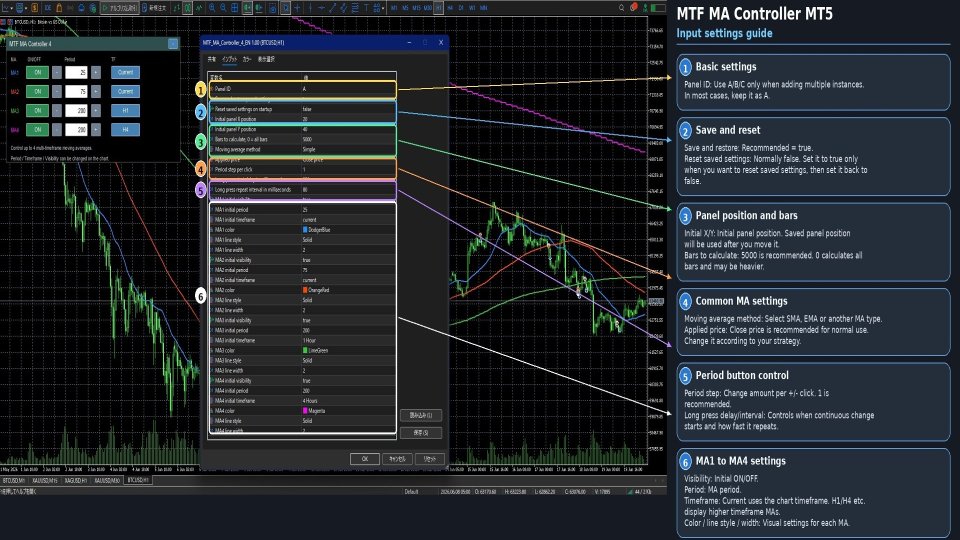Toggle MA1 ON button in controller panel

pyautogui.click(x=37, y=72)
